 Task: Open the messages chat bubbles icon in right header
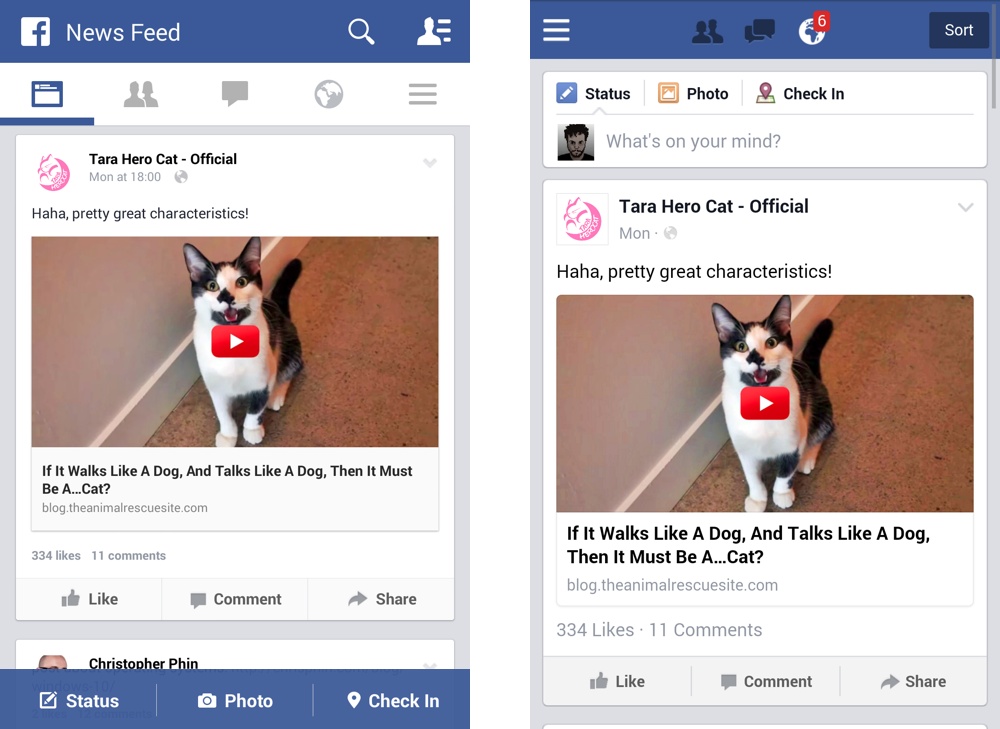tap(760, 31)
